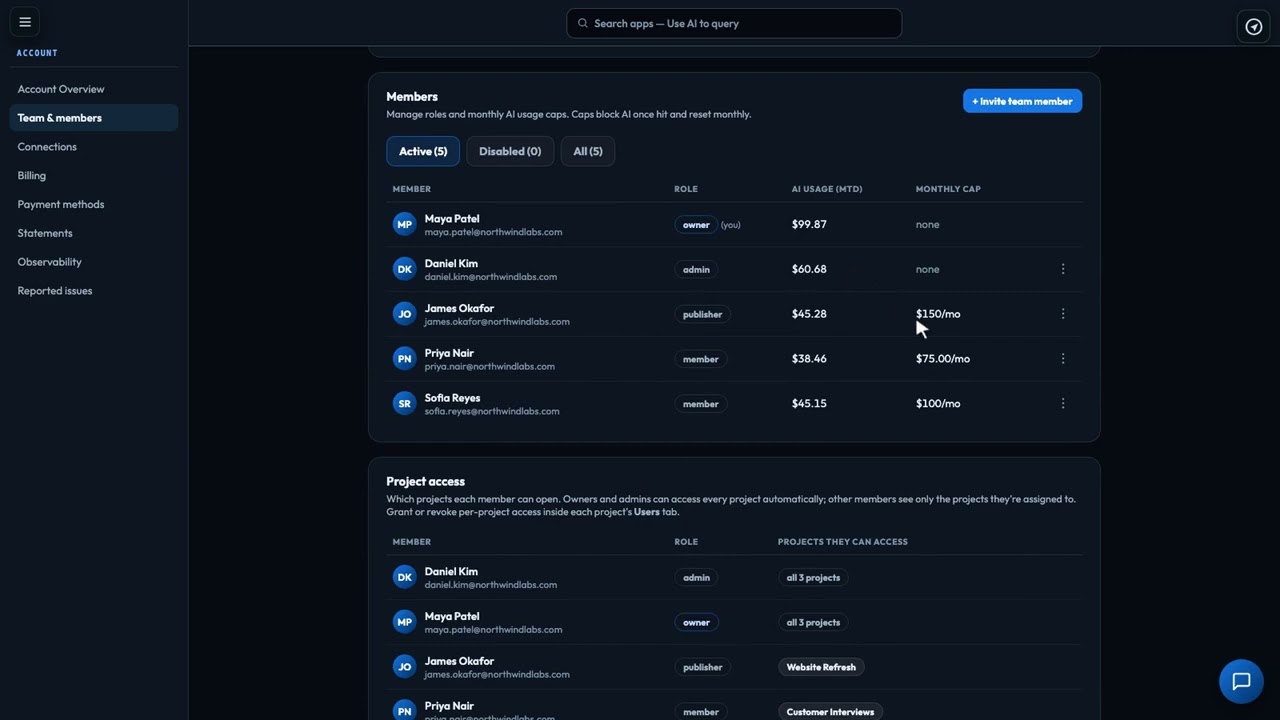1280x720 pixels.
Task: Click Maya Patel's $99.87 usage value
Action: [809, 224]
